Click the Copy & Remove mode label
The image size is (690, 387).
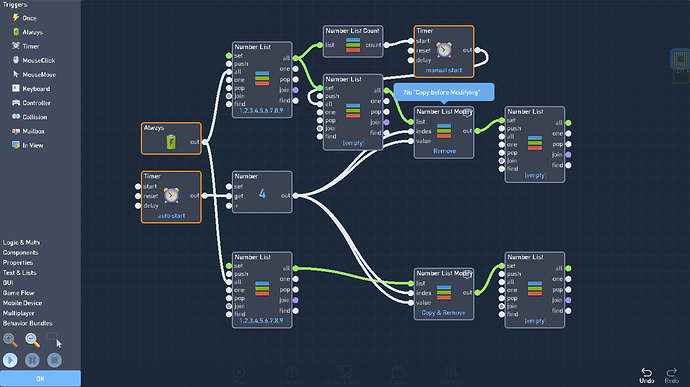pos(444,313)
